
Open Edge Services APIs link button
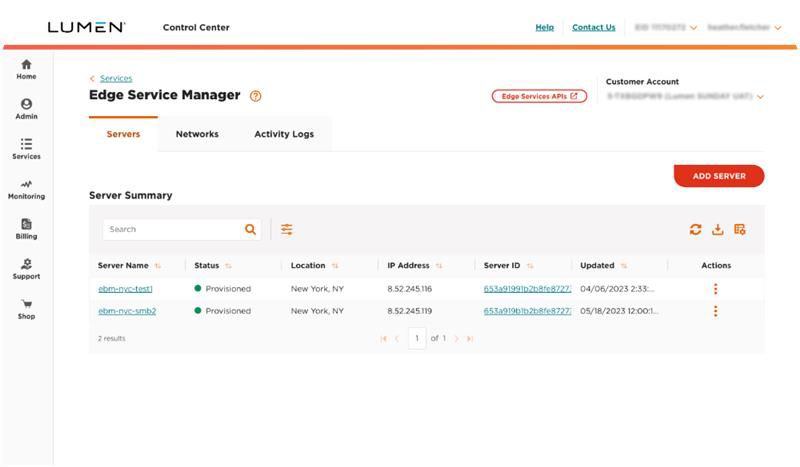(x=539, y=96)
